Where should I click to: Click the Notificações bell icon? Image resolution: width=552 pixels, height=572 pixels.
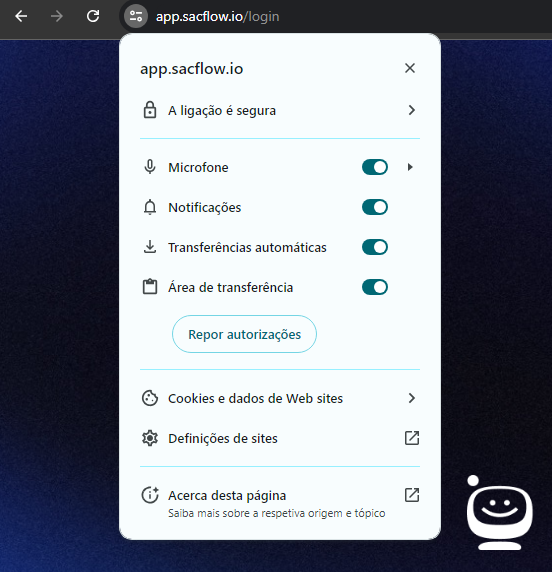click(x=150, y=207)
